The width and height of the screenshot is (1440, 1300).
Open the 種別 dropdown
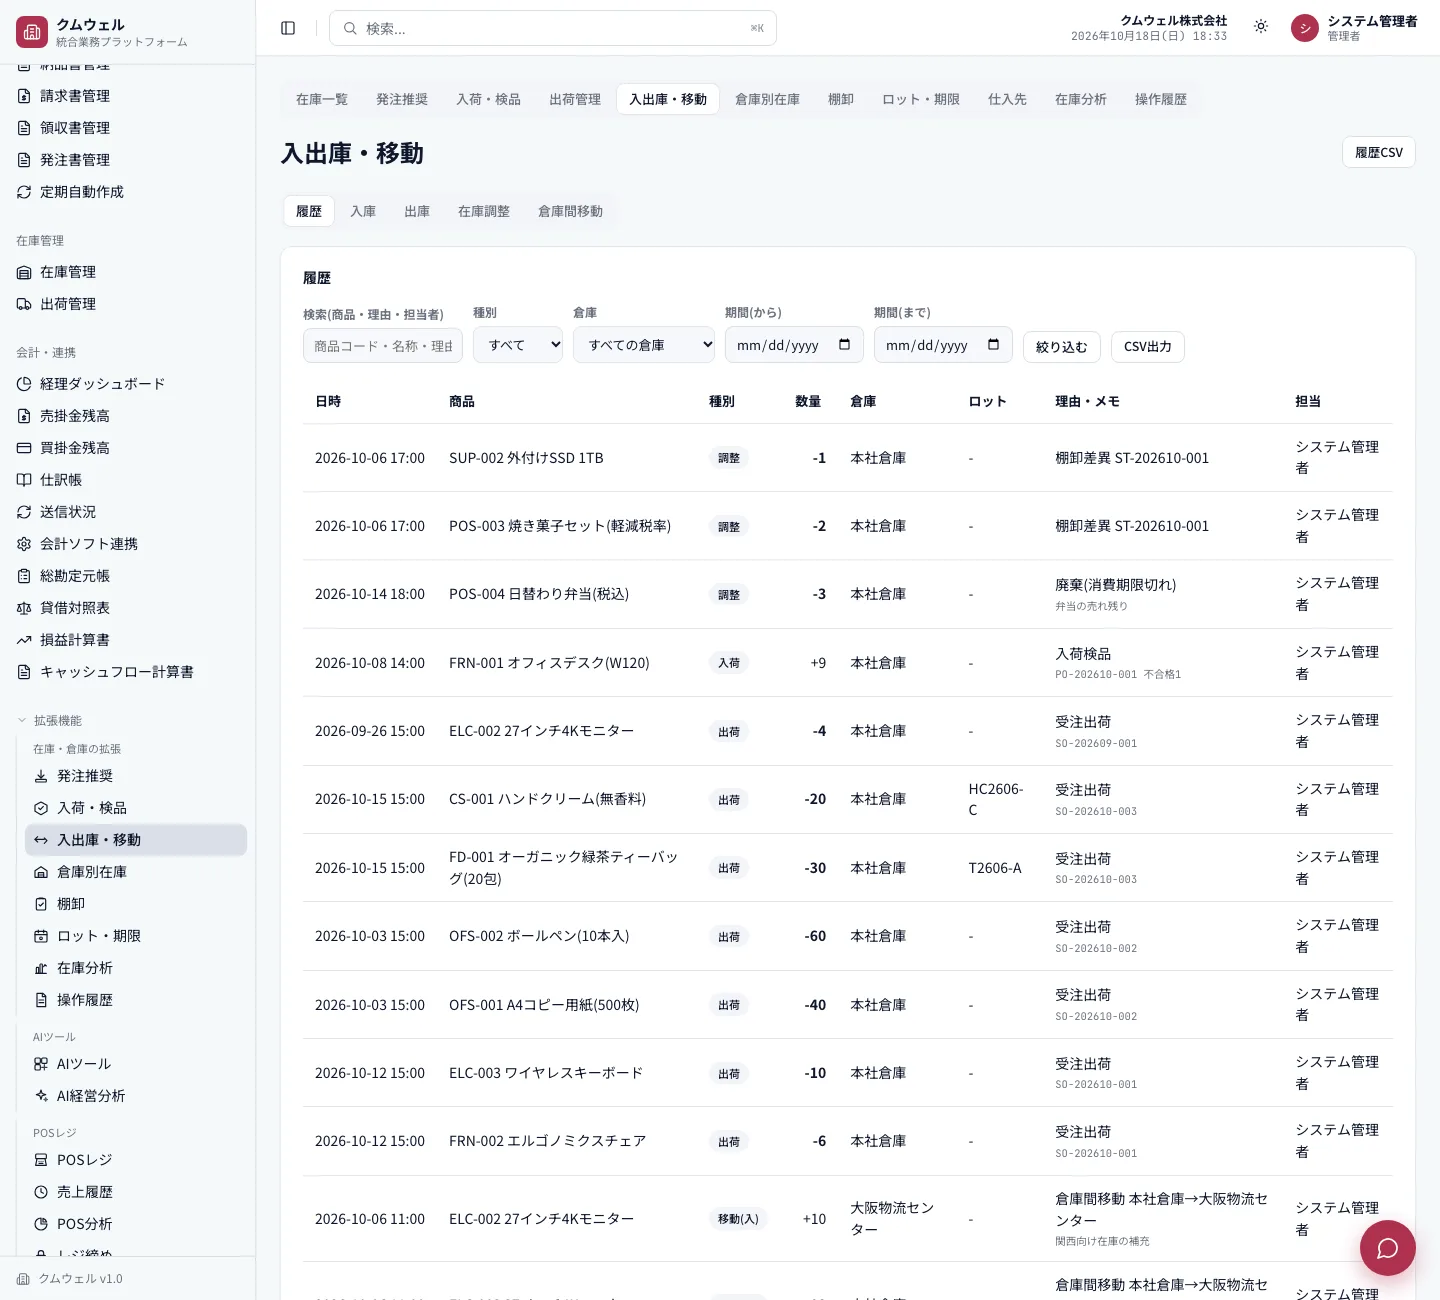[518, 345]
